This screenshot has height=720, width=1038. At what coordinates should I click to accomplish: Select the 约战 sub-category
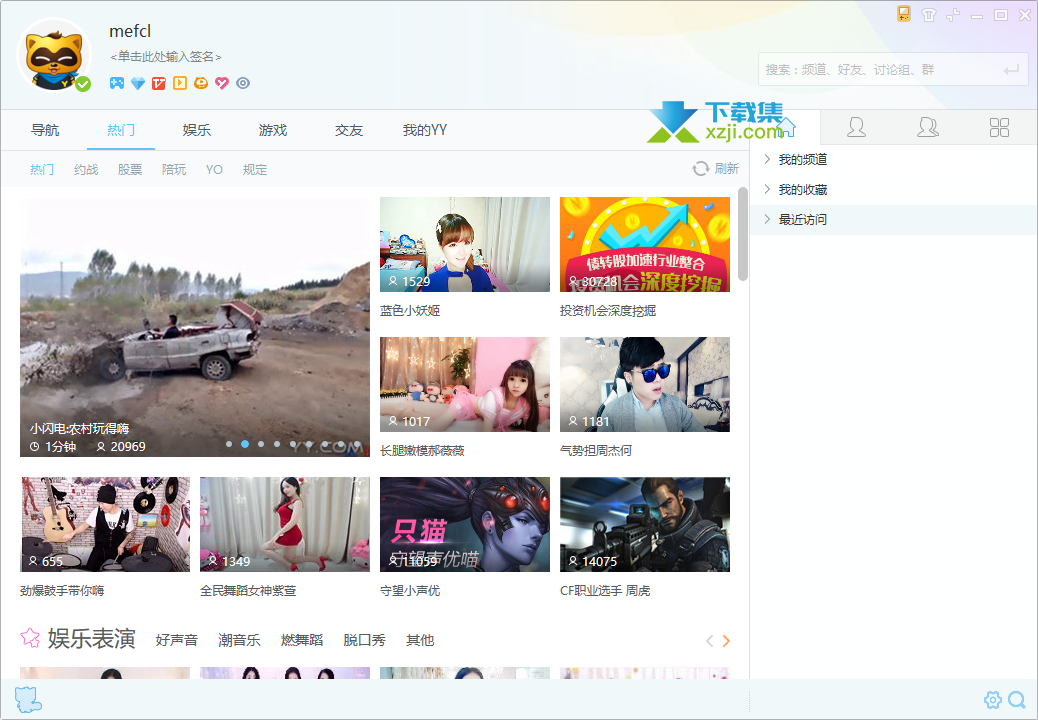point(86,169)
